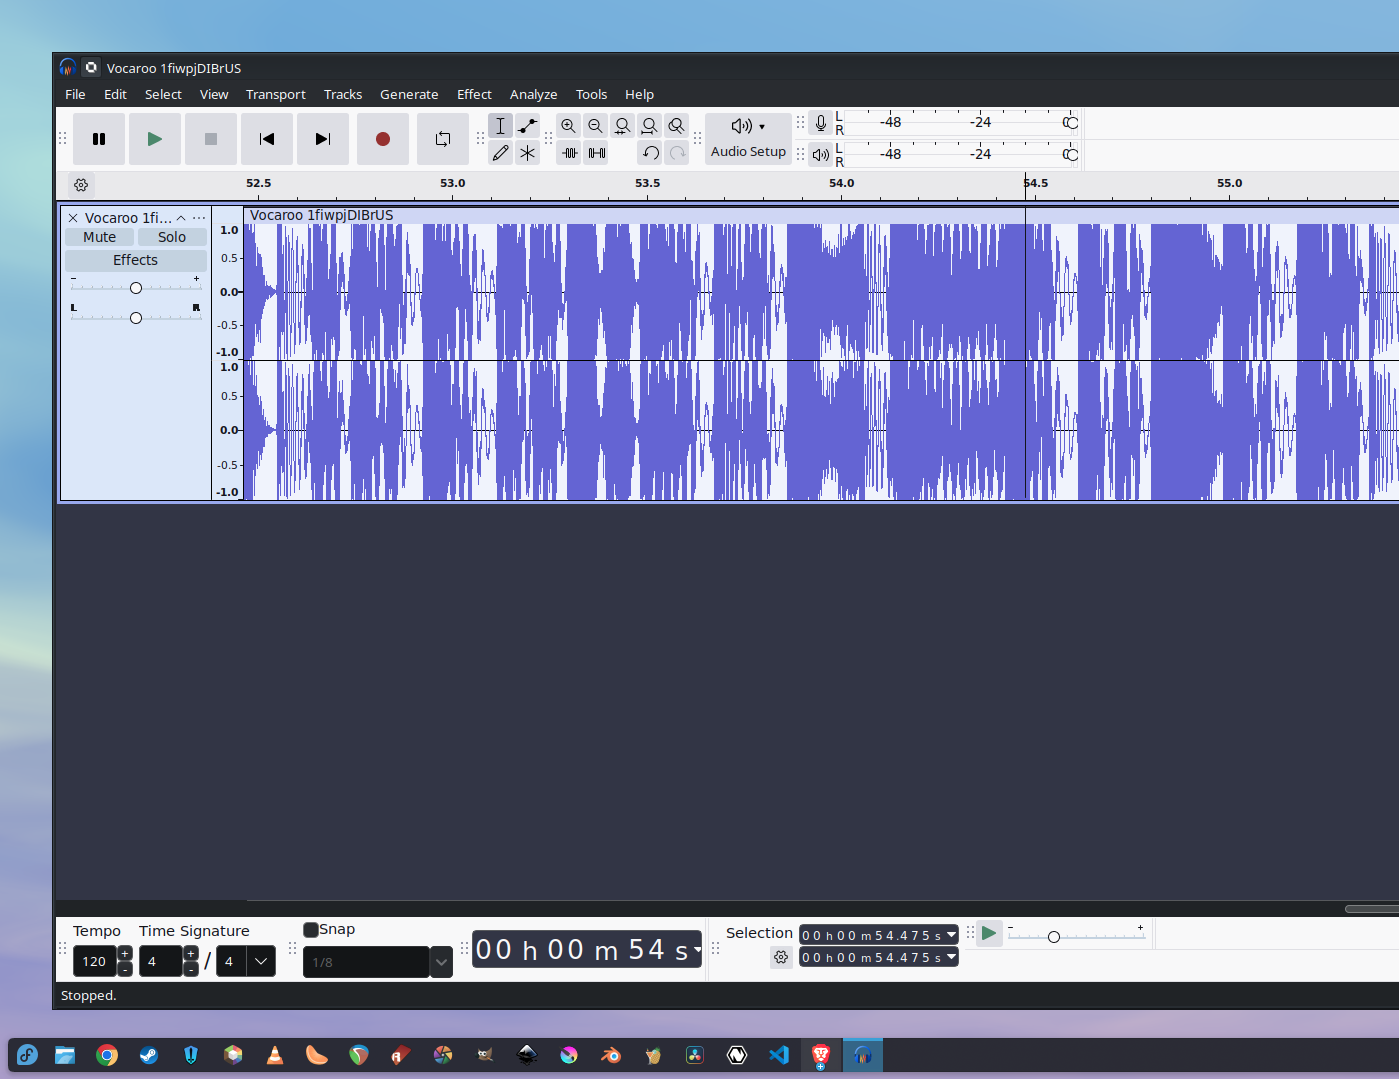Click the 53.5 mark on the timeline ruler
The width and height of the screenshot is (1399, 1079).
click(x=647, y=183)
